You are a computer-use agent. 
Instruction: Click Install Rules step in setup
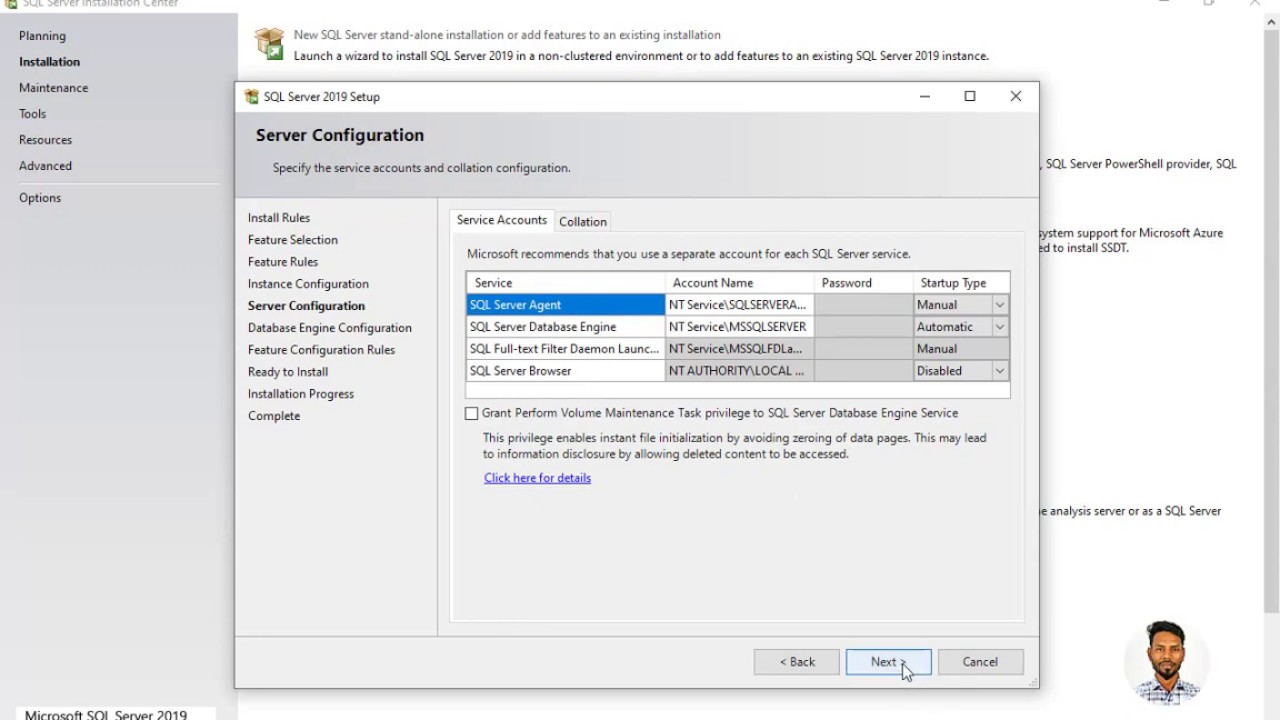[279, 218]
